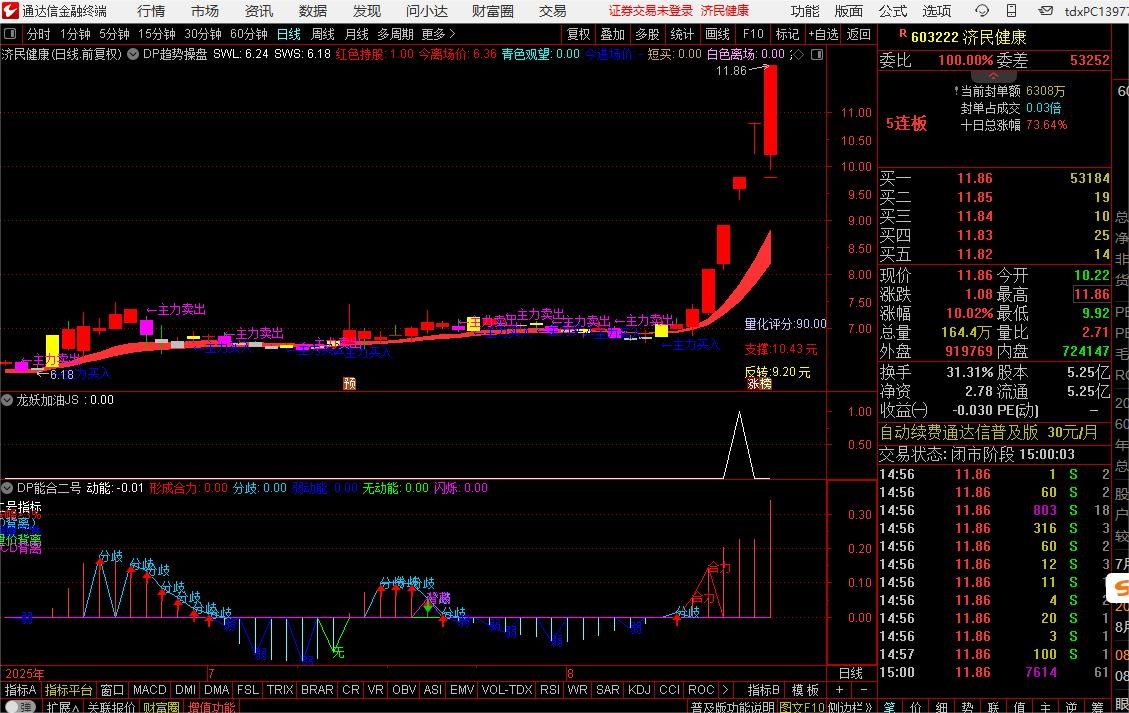
Task: Click the 统计 statistics button
Action: [682, 34]
